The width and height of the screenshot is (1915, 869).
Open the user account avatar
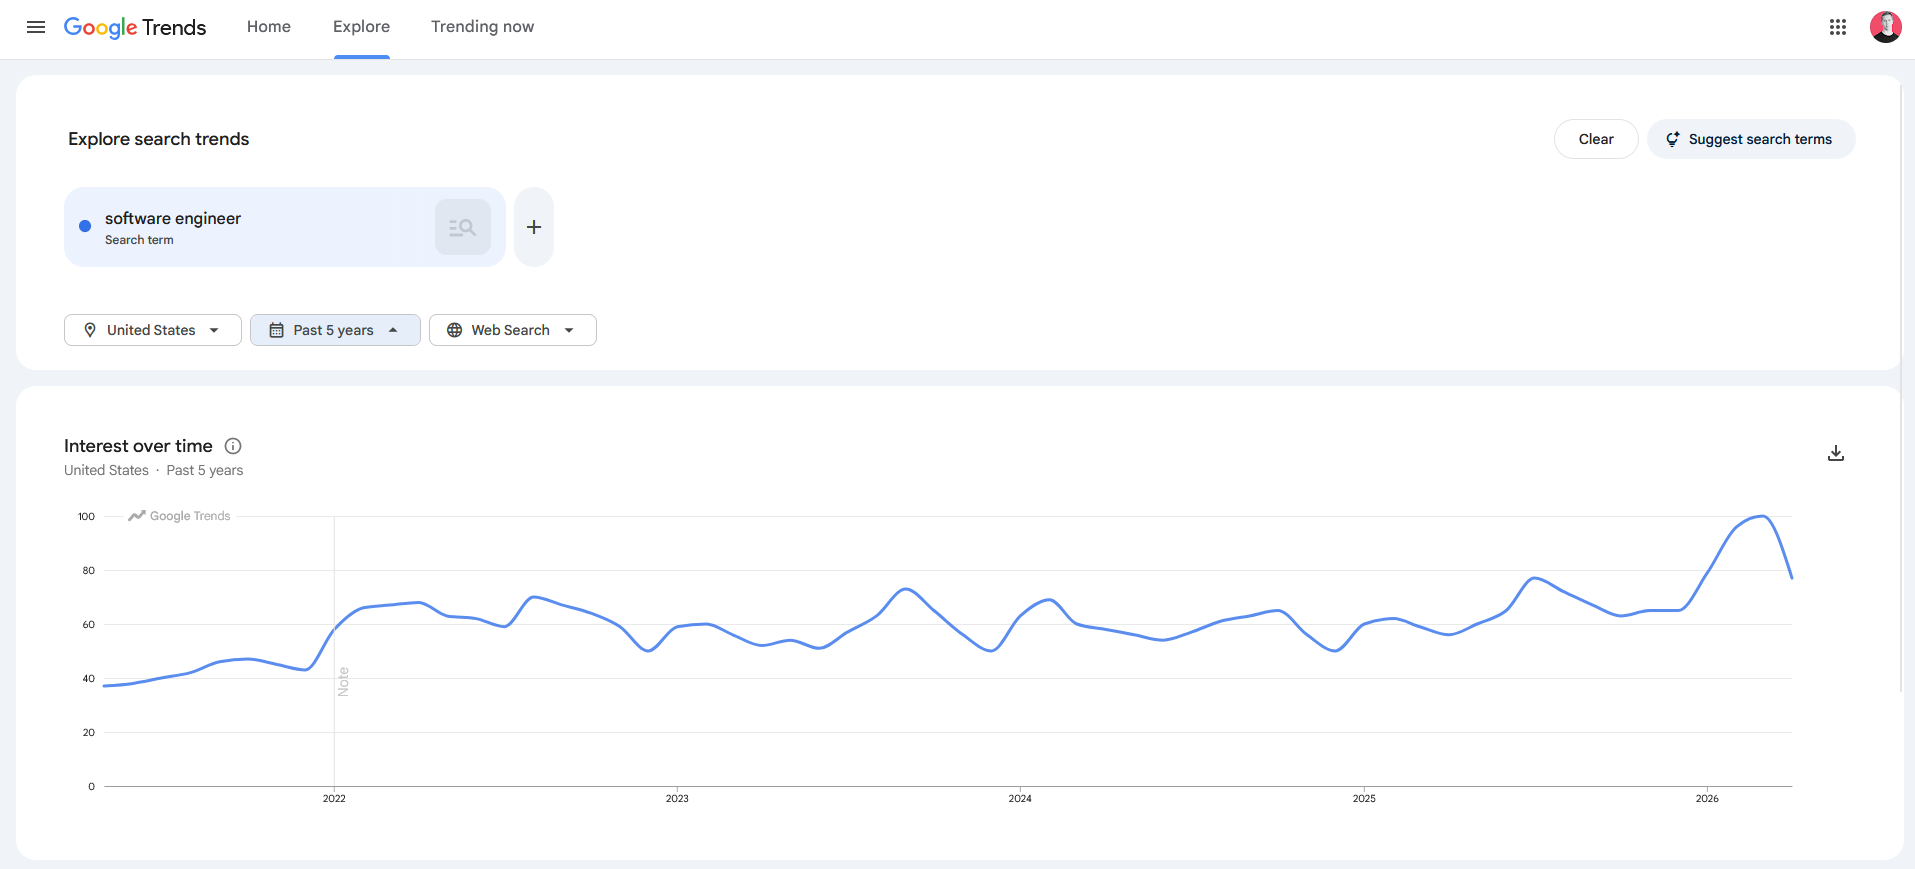1886,27
